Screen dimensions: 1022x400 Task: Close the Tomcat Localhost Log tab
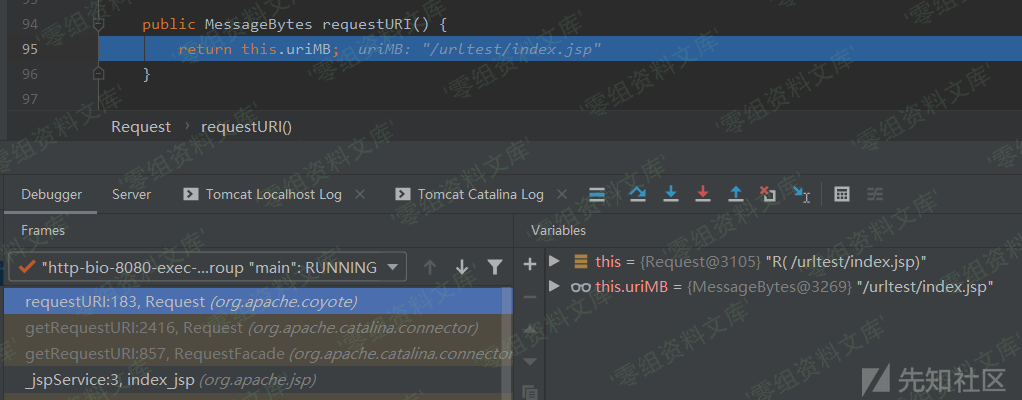360,194
